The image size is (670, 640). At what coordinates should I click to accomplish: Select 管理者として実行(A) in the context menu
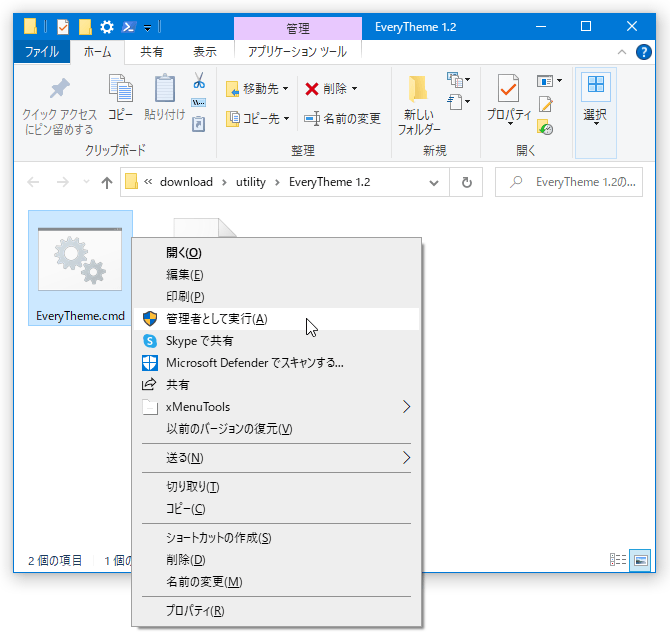pos(276,319)
